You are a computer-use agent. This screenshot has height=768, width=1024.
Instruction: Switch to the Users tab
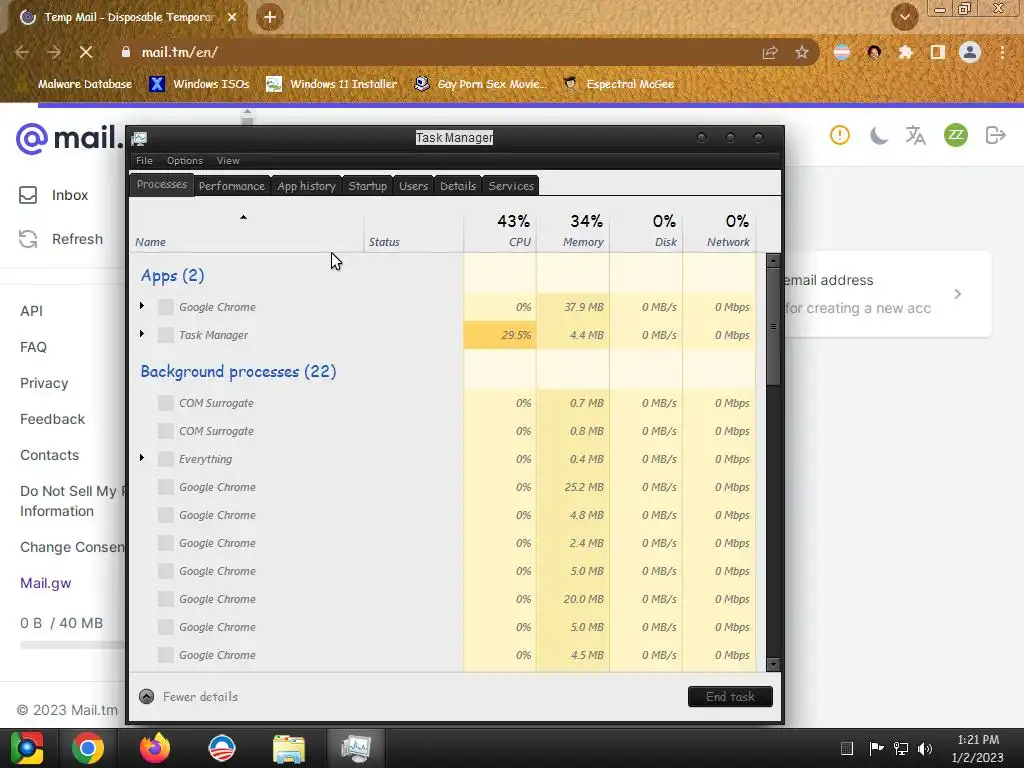(413, 186)
